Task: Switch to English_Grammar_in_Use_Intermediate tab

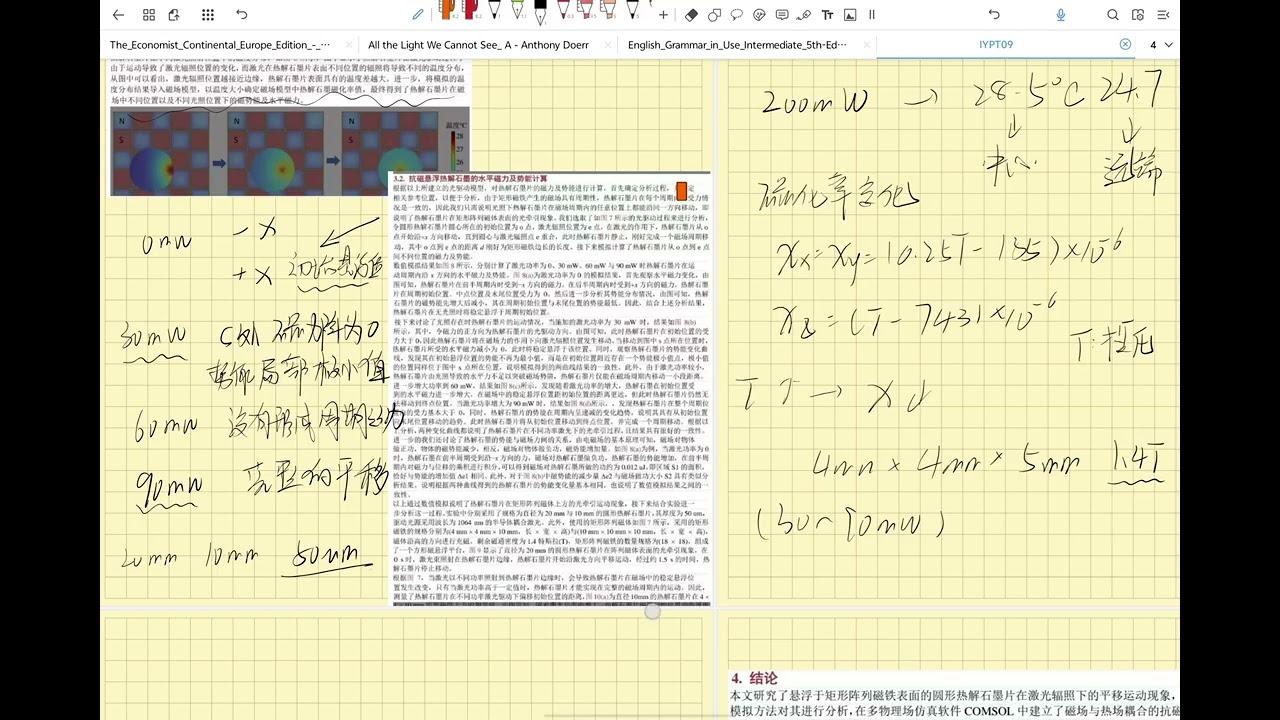Action: coord(737,45)
